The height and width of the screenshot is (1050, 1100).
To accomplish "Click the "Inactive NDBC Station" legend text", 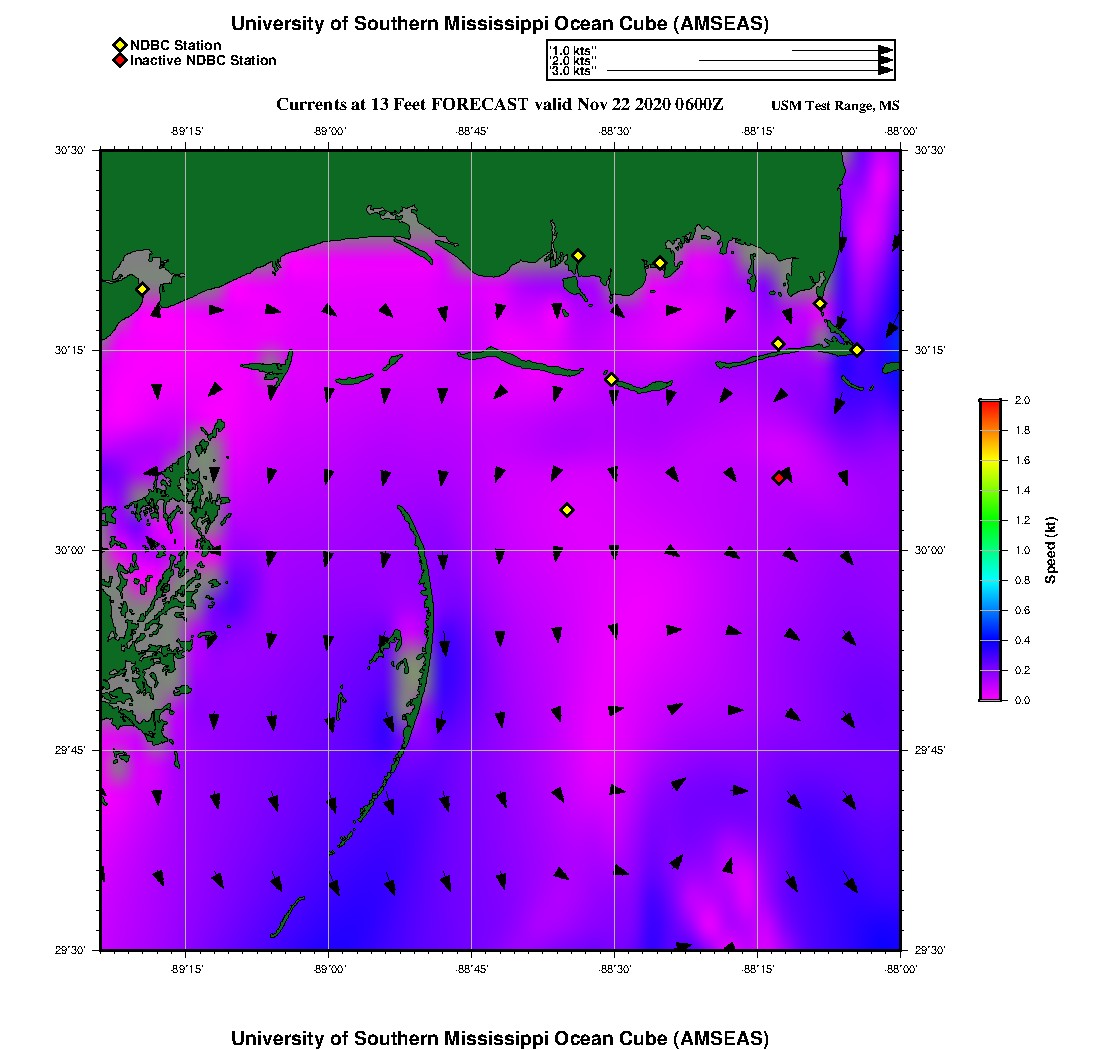I will point(203,61).
